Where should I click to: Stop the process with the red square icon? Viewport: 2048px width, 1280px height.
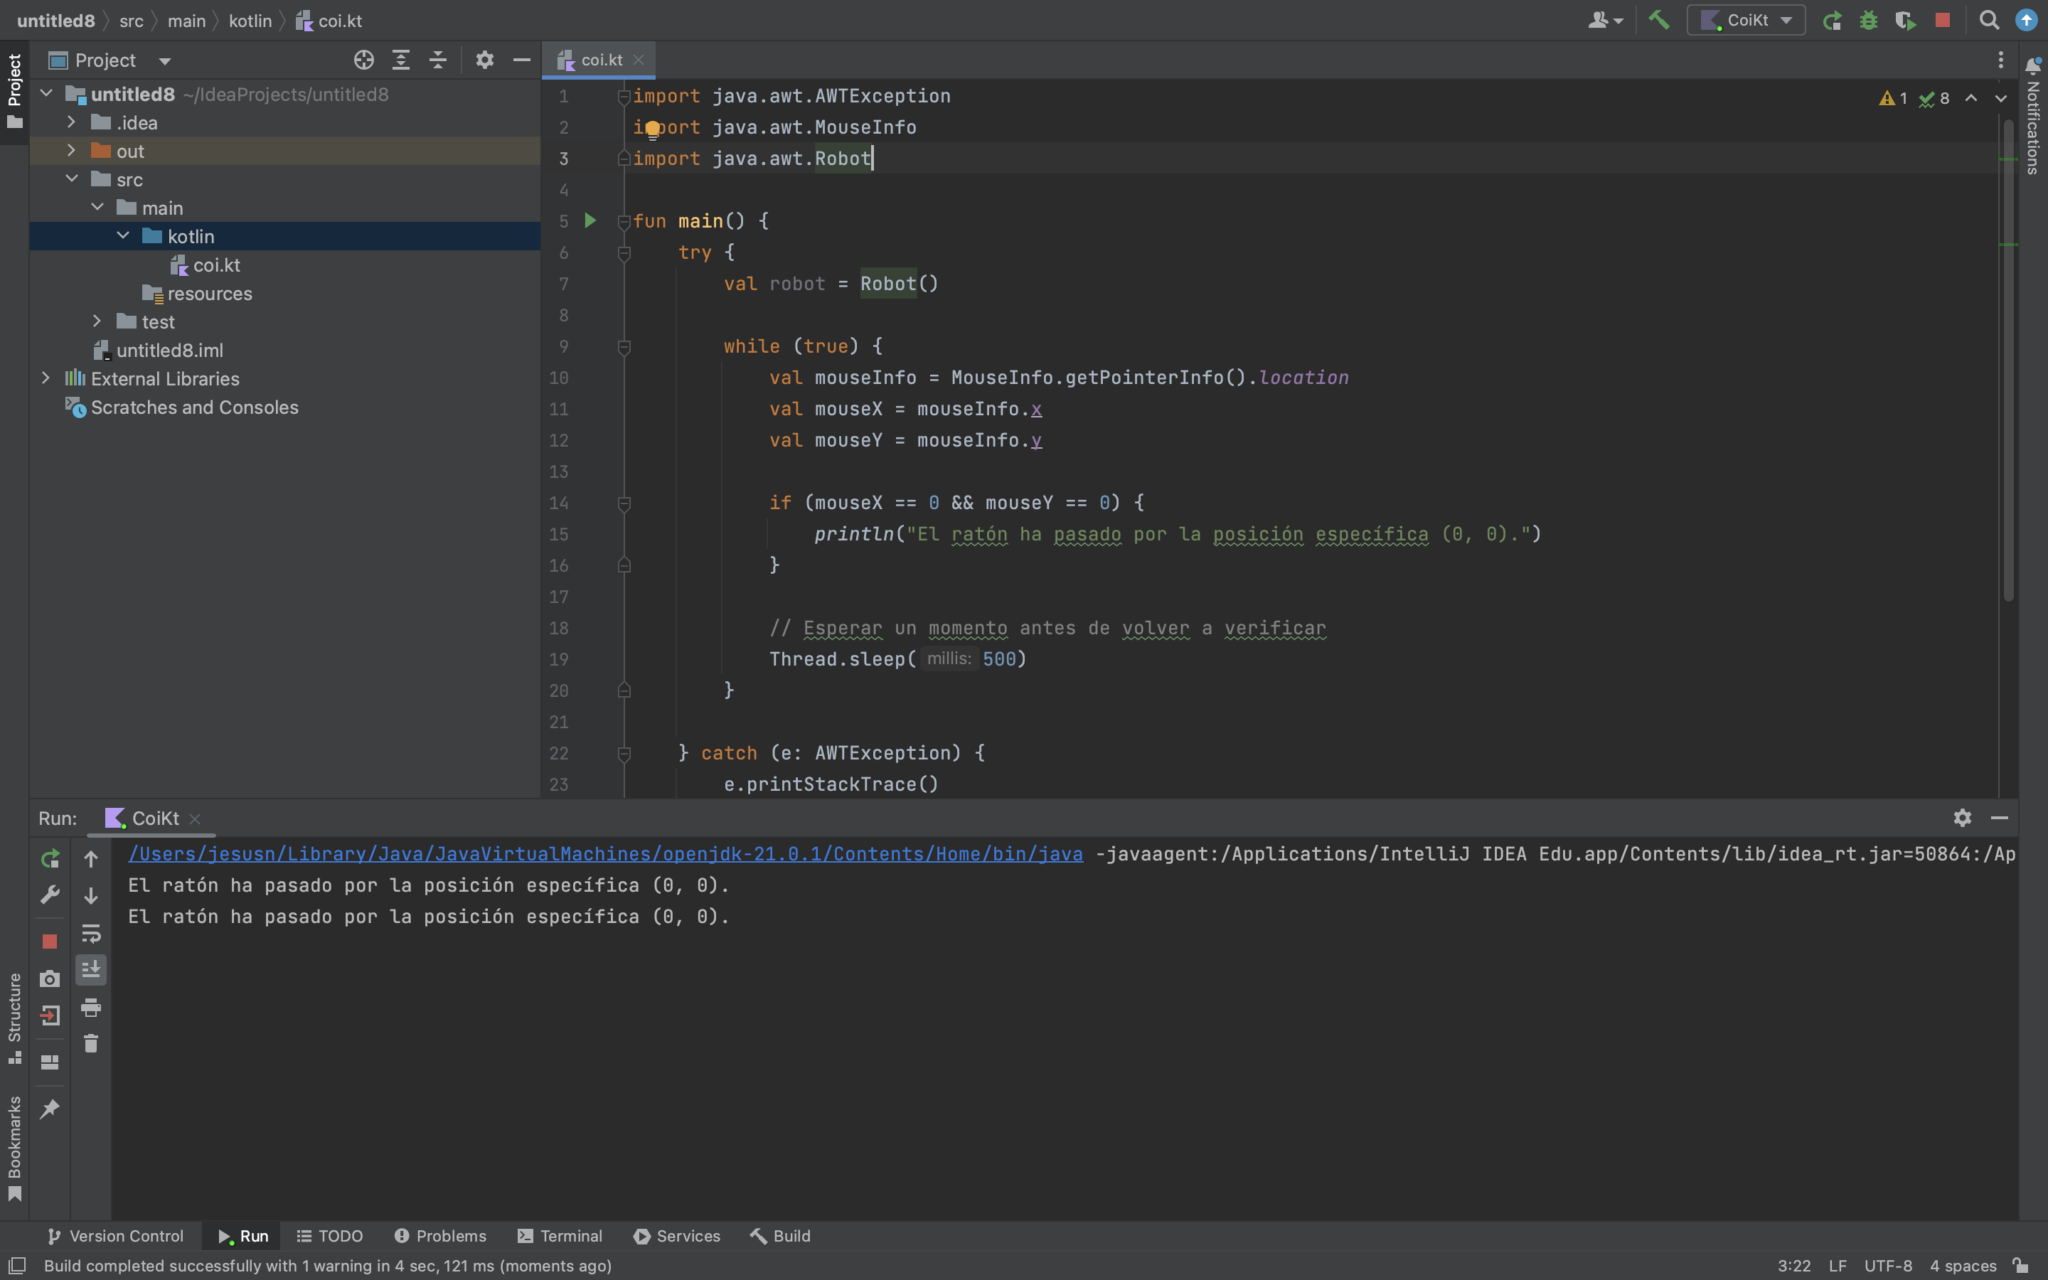pyautogui.click(x=1942, y=19)
